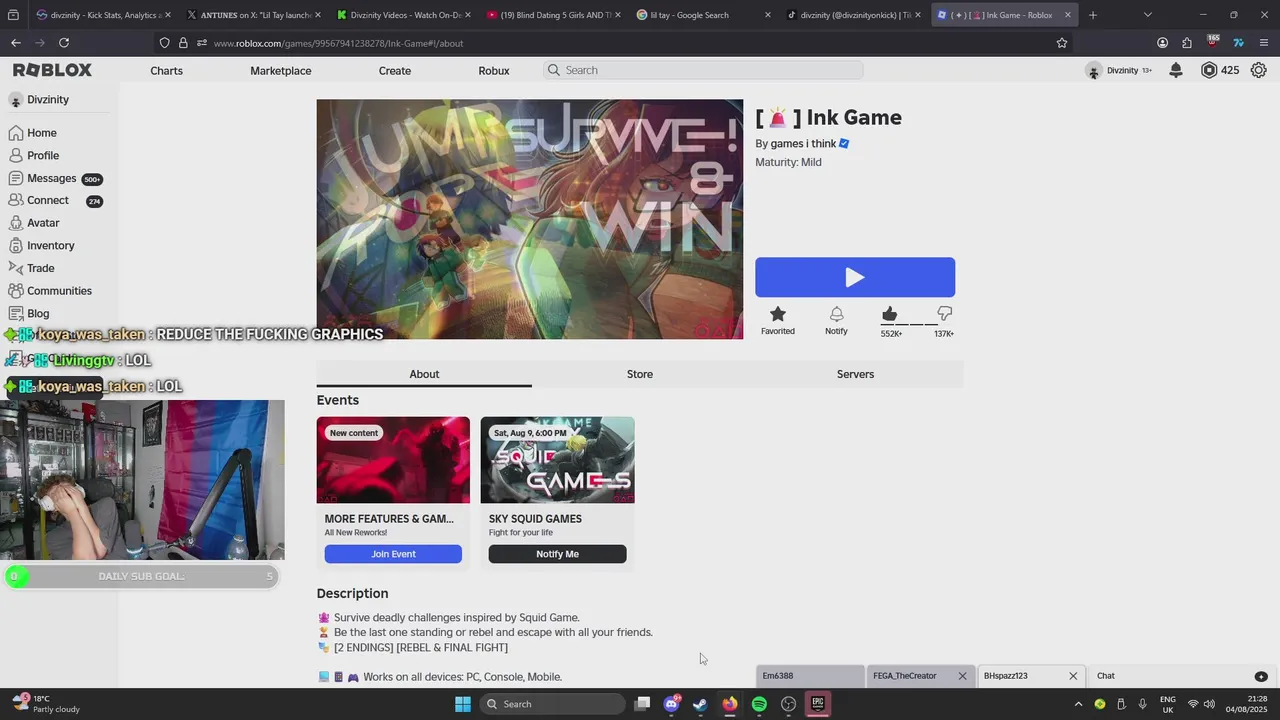Click the Roblox logo
The height and width of the screenshot is (720, 1280).
pyautogui.click(x=52, y=70)
